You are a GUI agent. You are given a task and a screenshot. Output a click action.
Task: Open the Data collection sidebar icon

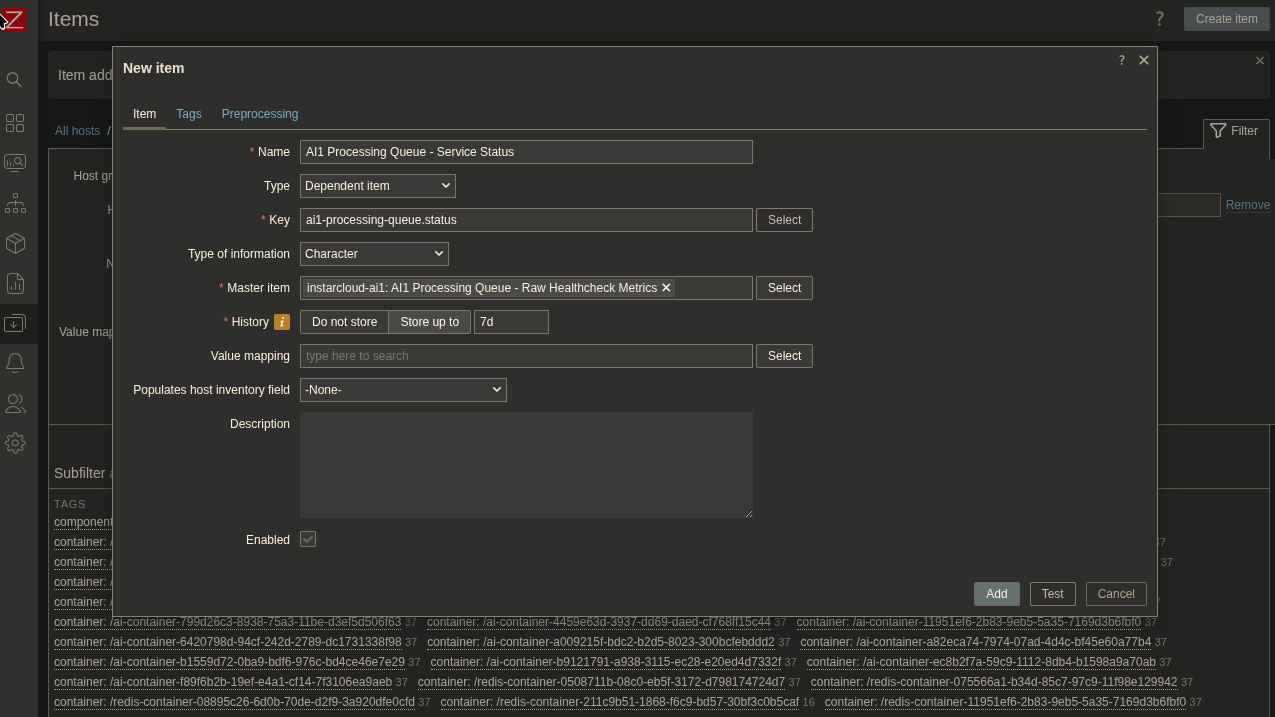15,324
